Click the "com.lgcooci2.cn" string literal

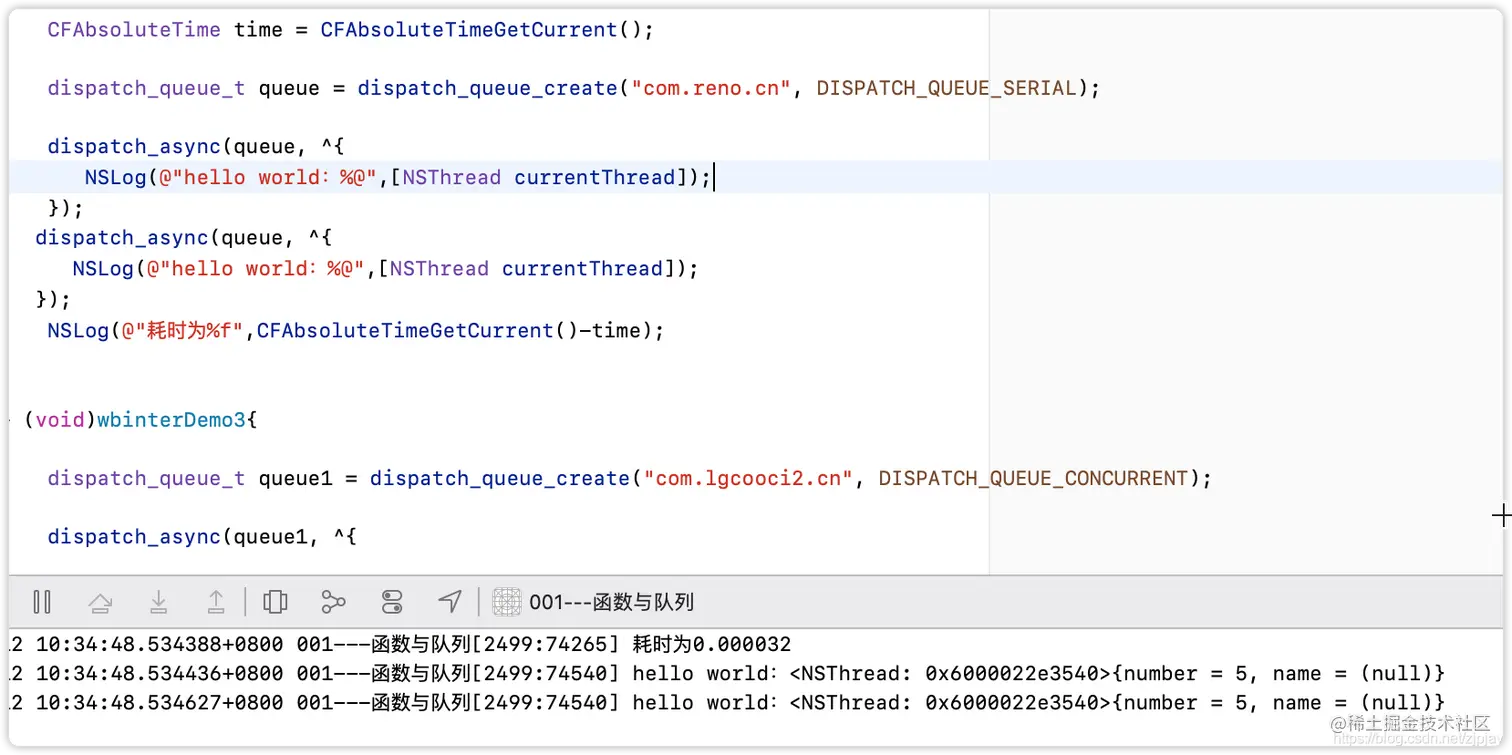coord(748,478)
